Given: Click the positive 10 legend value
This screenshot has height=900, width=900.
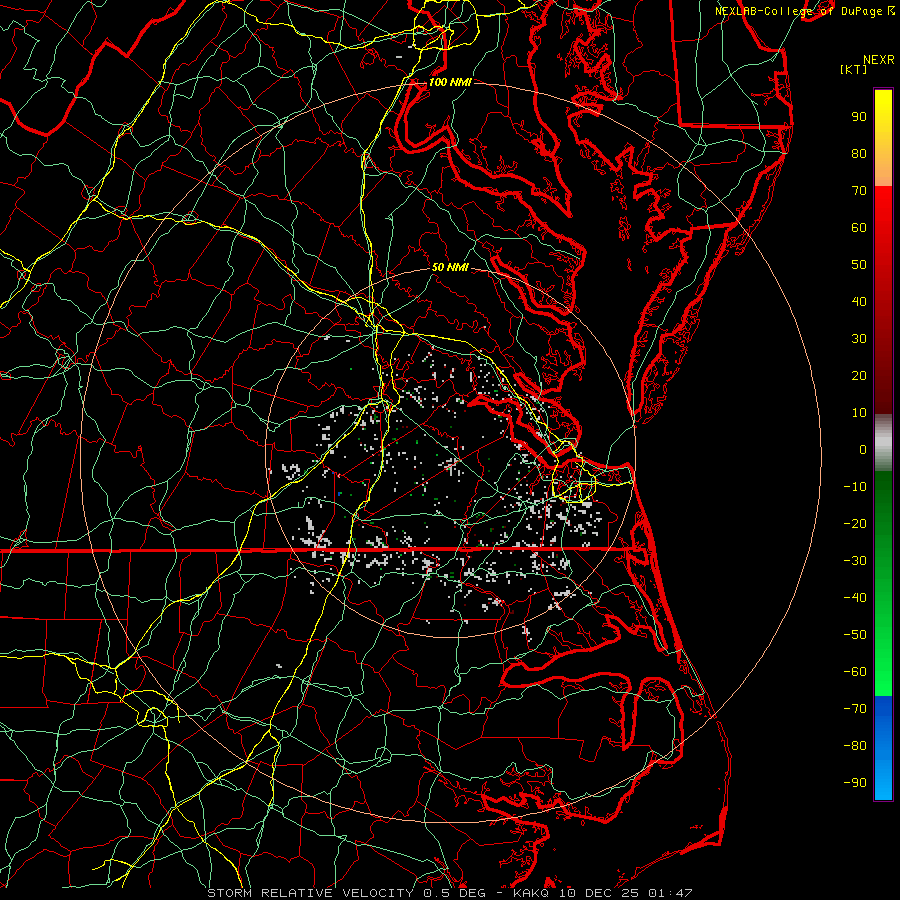Looking at the screenshot, I should pyautogui.click(x=859, y=413).
